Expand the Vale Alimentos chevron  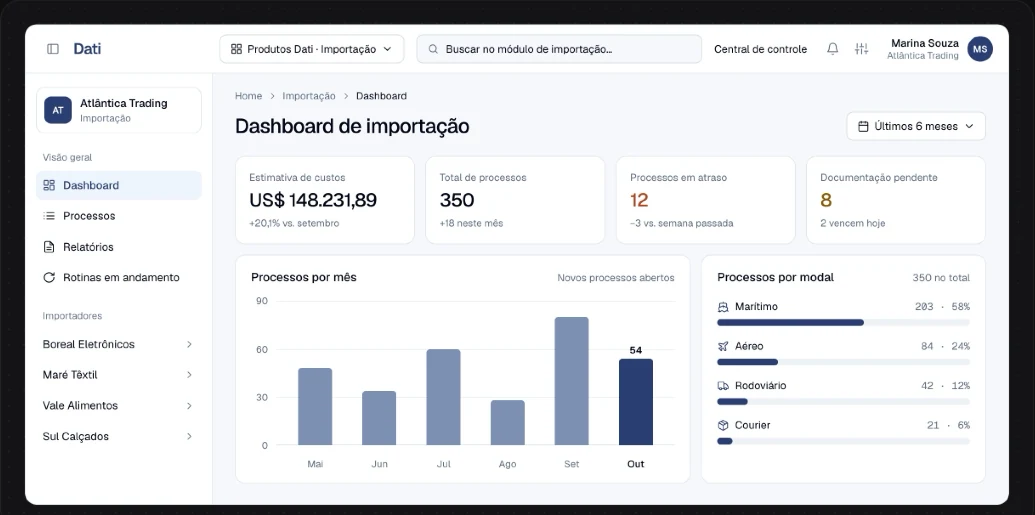(x=189, y=405)
